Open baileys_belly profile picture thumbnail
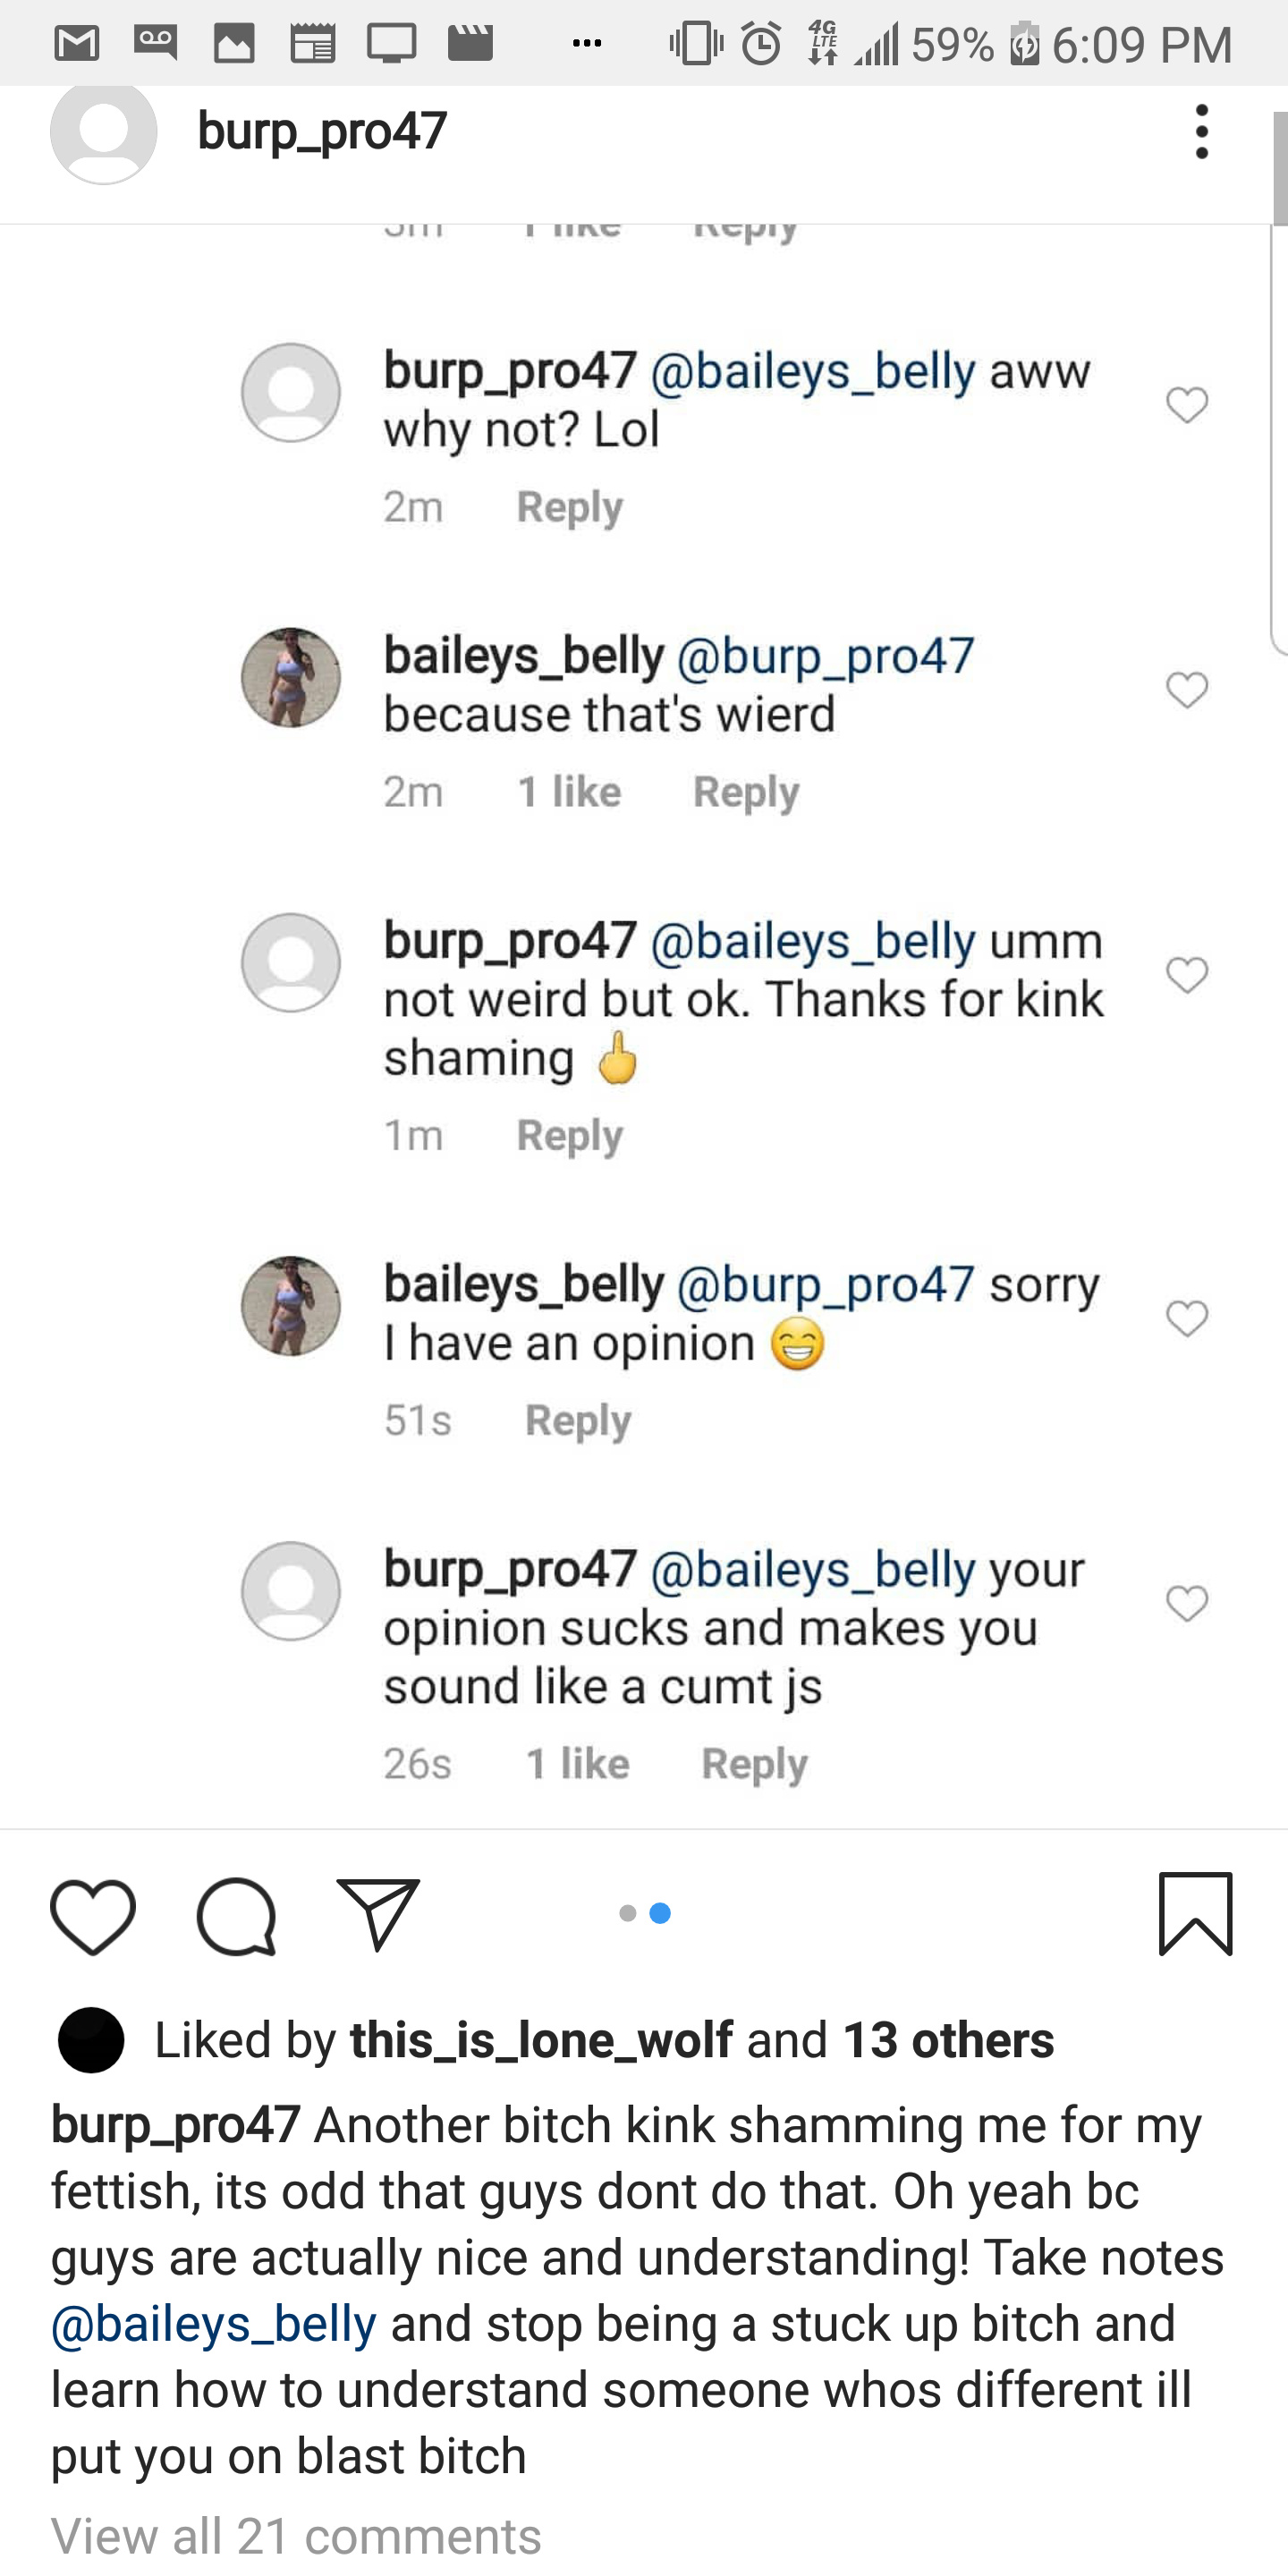Screen dimensions: 1288x2576 tap(291, 677)
